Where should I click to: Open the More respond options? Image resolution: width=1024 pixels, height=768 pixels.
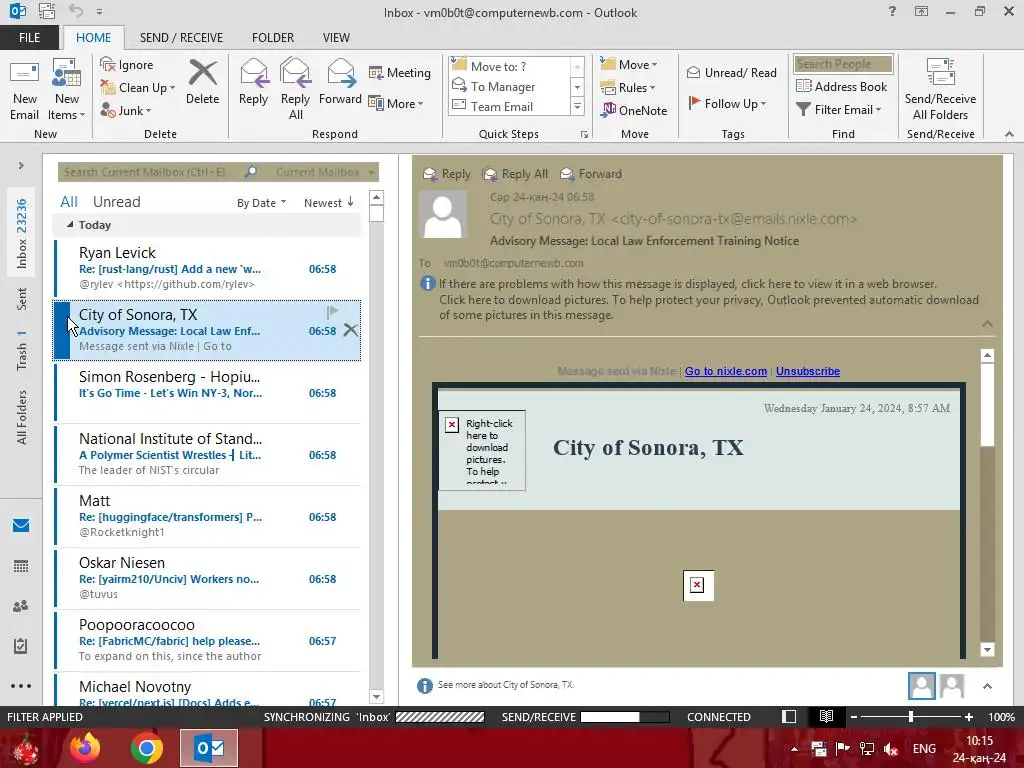(396, 103)
